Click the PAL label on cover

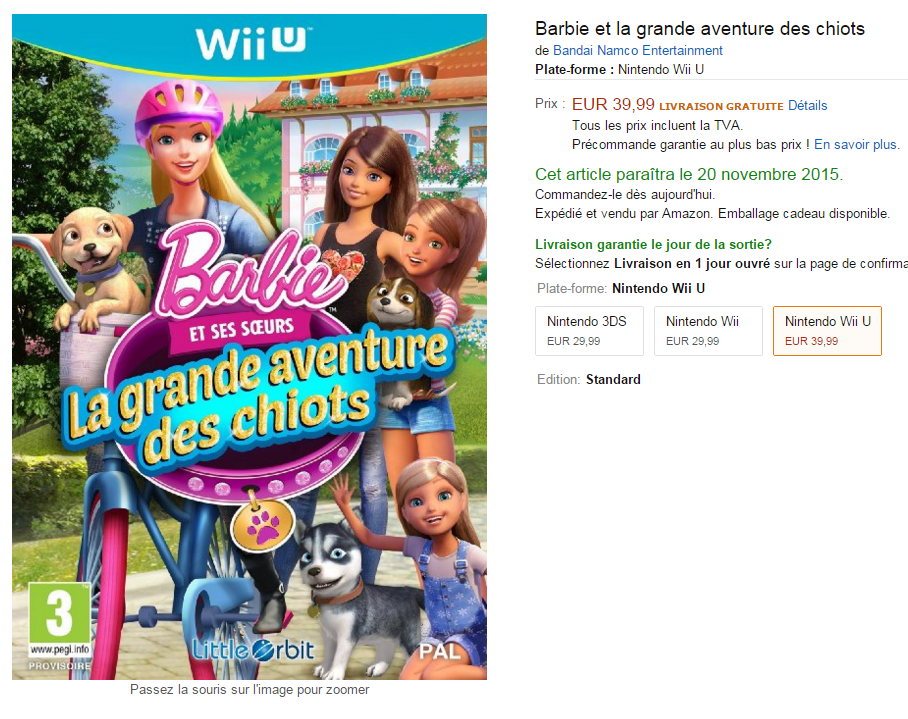coord(440,652)
